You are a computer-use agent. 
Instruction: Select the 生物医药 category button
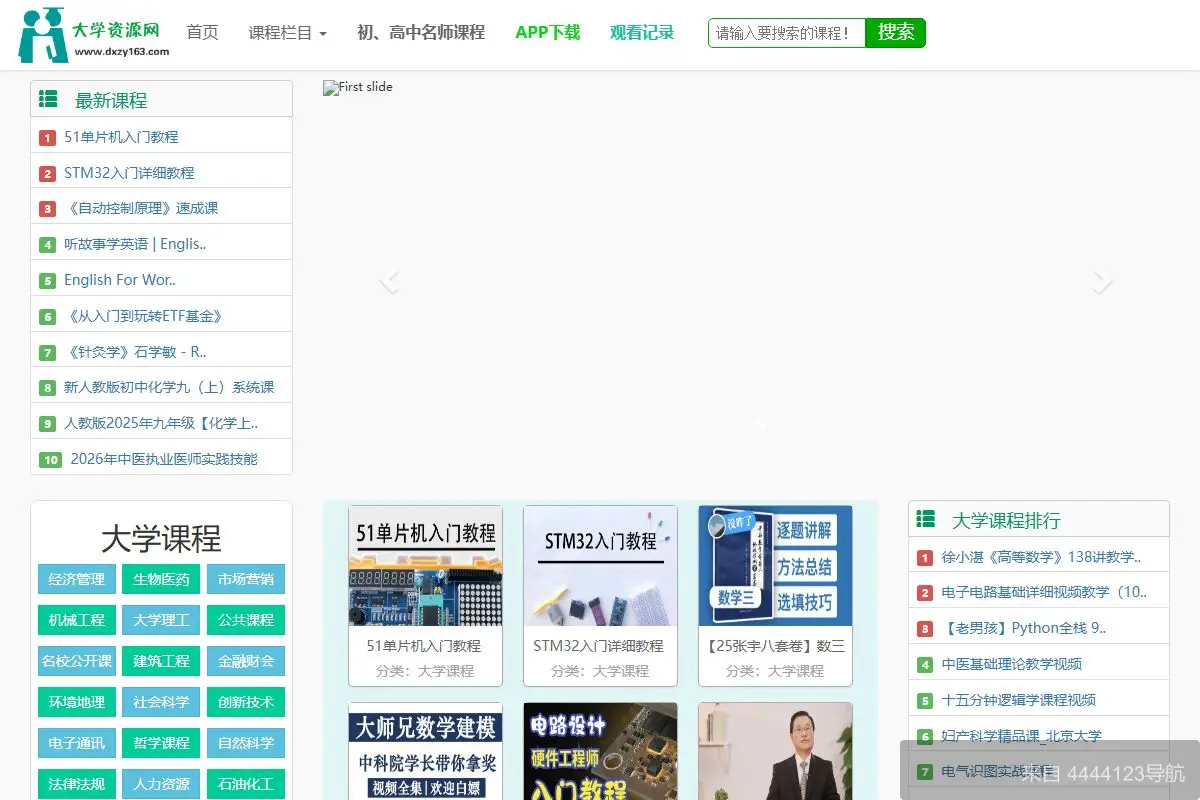click(x=160, y=578)
